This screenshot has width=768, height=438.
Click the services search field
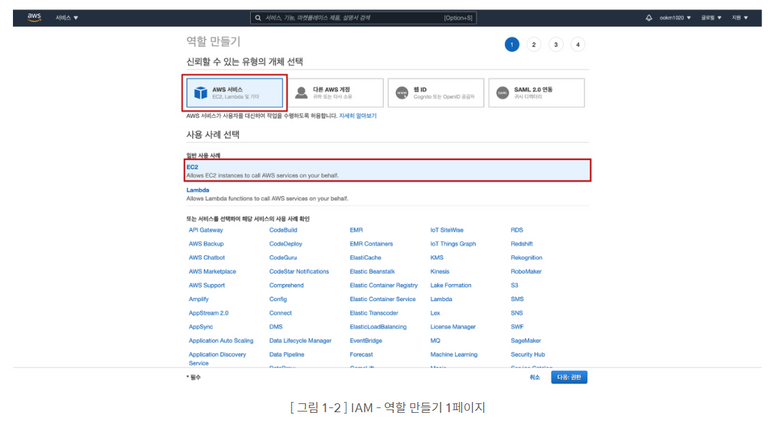click(x=363, y=18)
